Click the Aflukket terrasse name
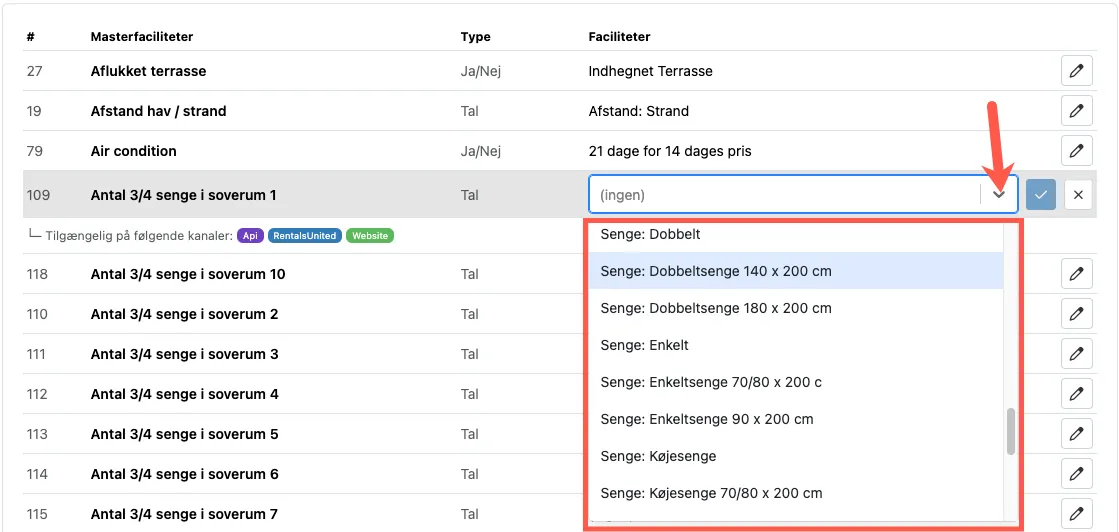Screen dimensions: 1119x532 [x=148, y=71]
